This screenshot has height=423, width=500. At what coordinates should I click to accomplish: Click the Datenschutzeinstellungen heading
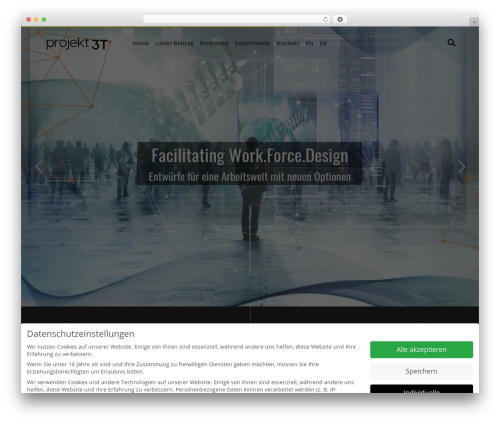(x=81, y=334)
